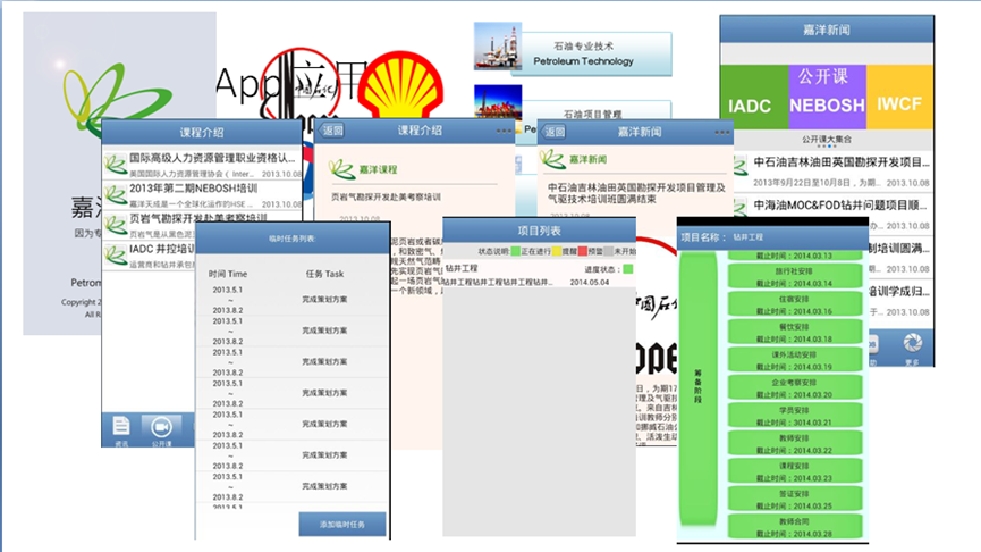Open 2013年第二期NEBOSH培训 course row
The image size is (981, 552).
click(x=201, y=195)
